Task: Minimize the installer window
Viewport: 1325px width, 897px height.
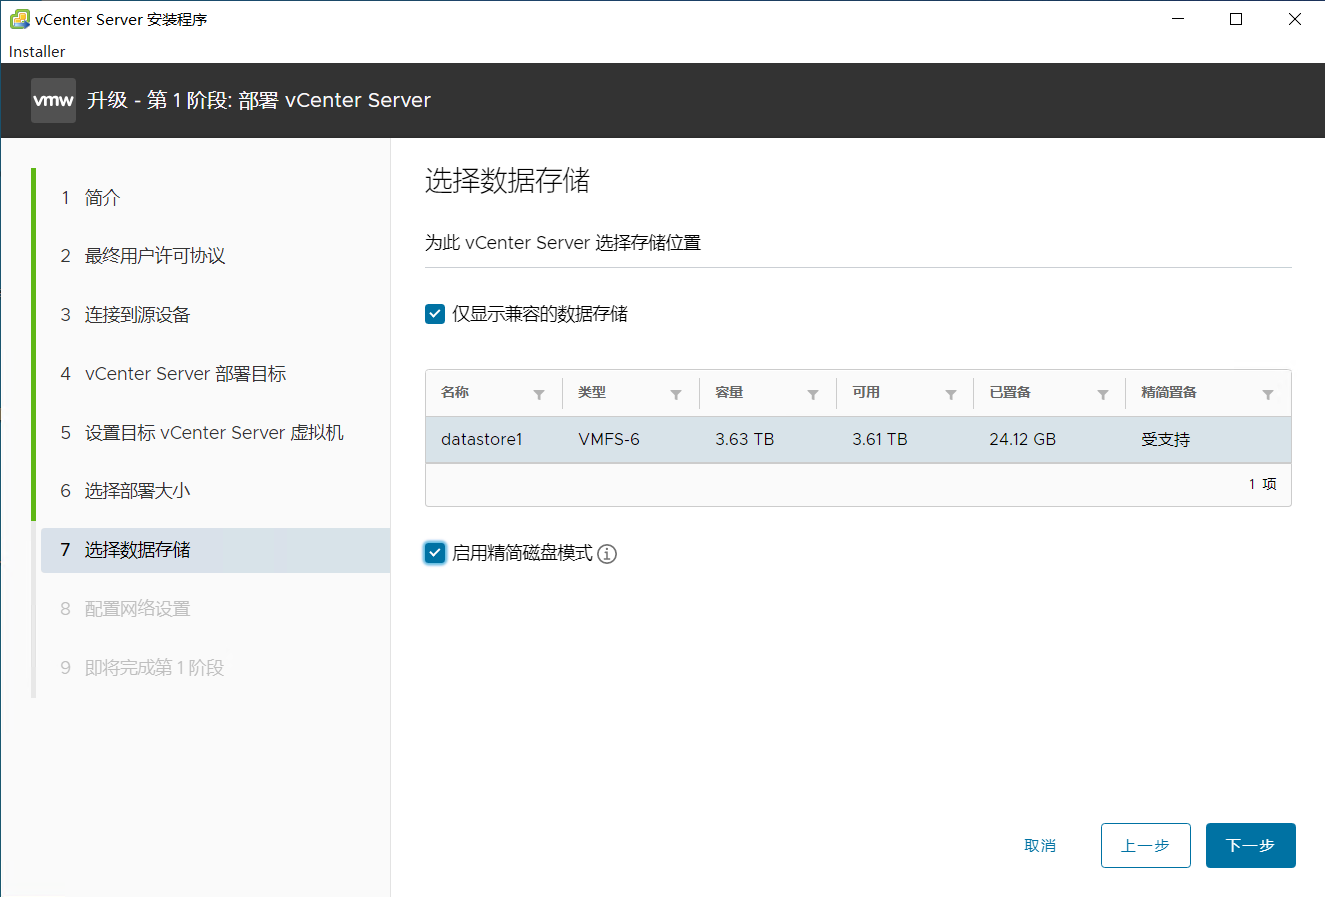Action: [1178, 19]
